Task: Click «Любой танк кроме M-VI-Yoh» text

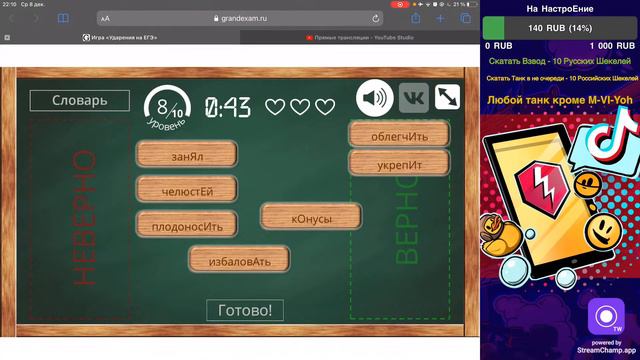Action: 560,100
